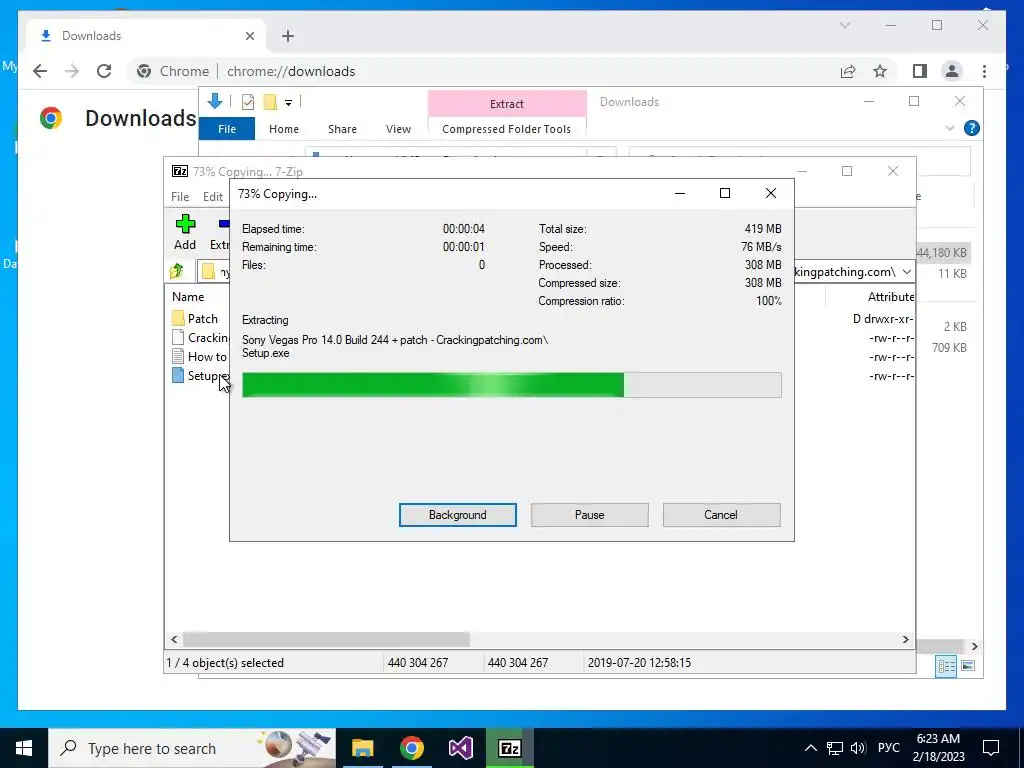Viewport: 1024px width, 768px height.
Task: Show hidden tray icons chevron
Action: [810, 748]
